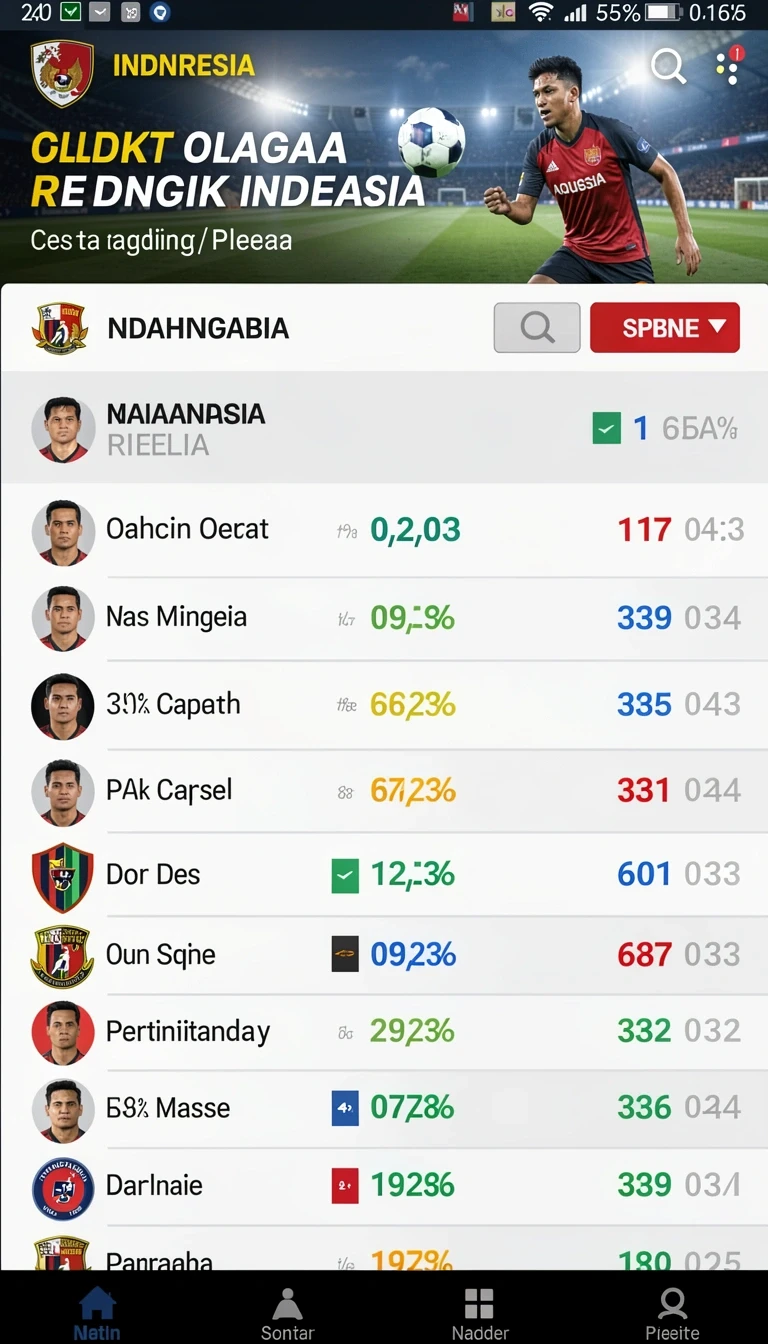Toggle the green checkbox beside Dor Des
Viewport: 768px width, 1344px height.
coord(344,876)
